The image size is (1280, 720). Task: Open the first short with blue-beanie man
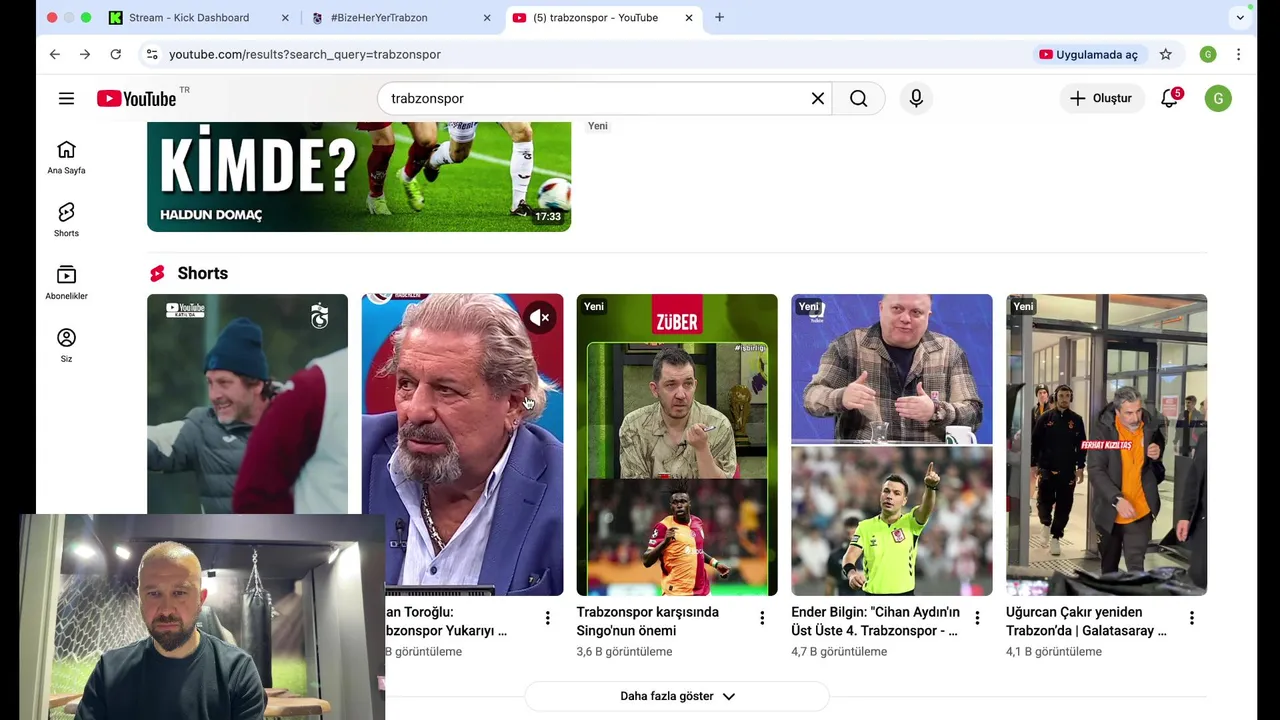tap(247, 403)
